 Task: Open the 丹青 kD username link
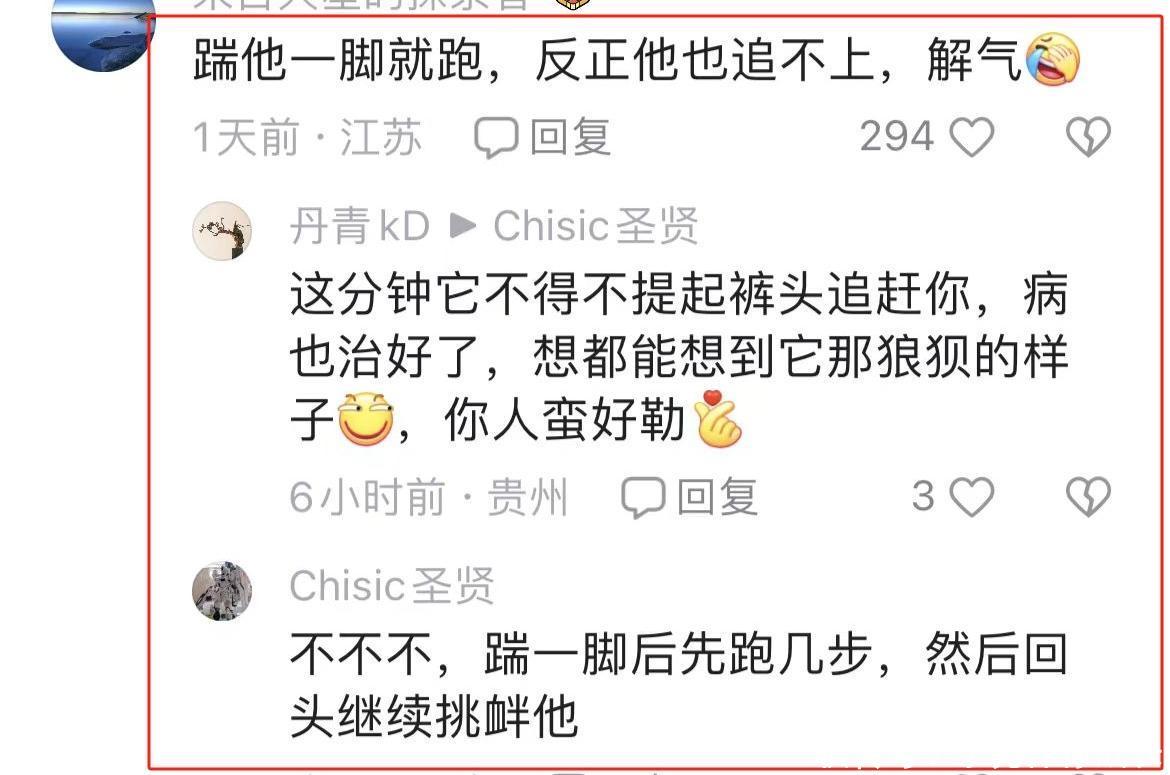coord(360,226)
